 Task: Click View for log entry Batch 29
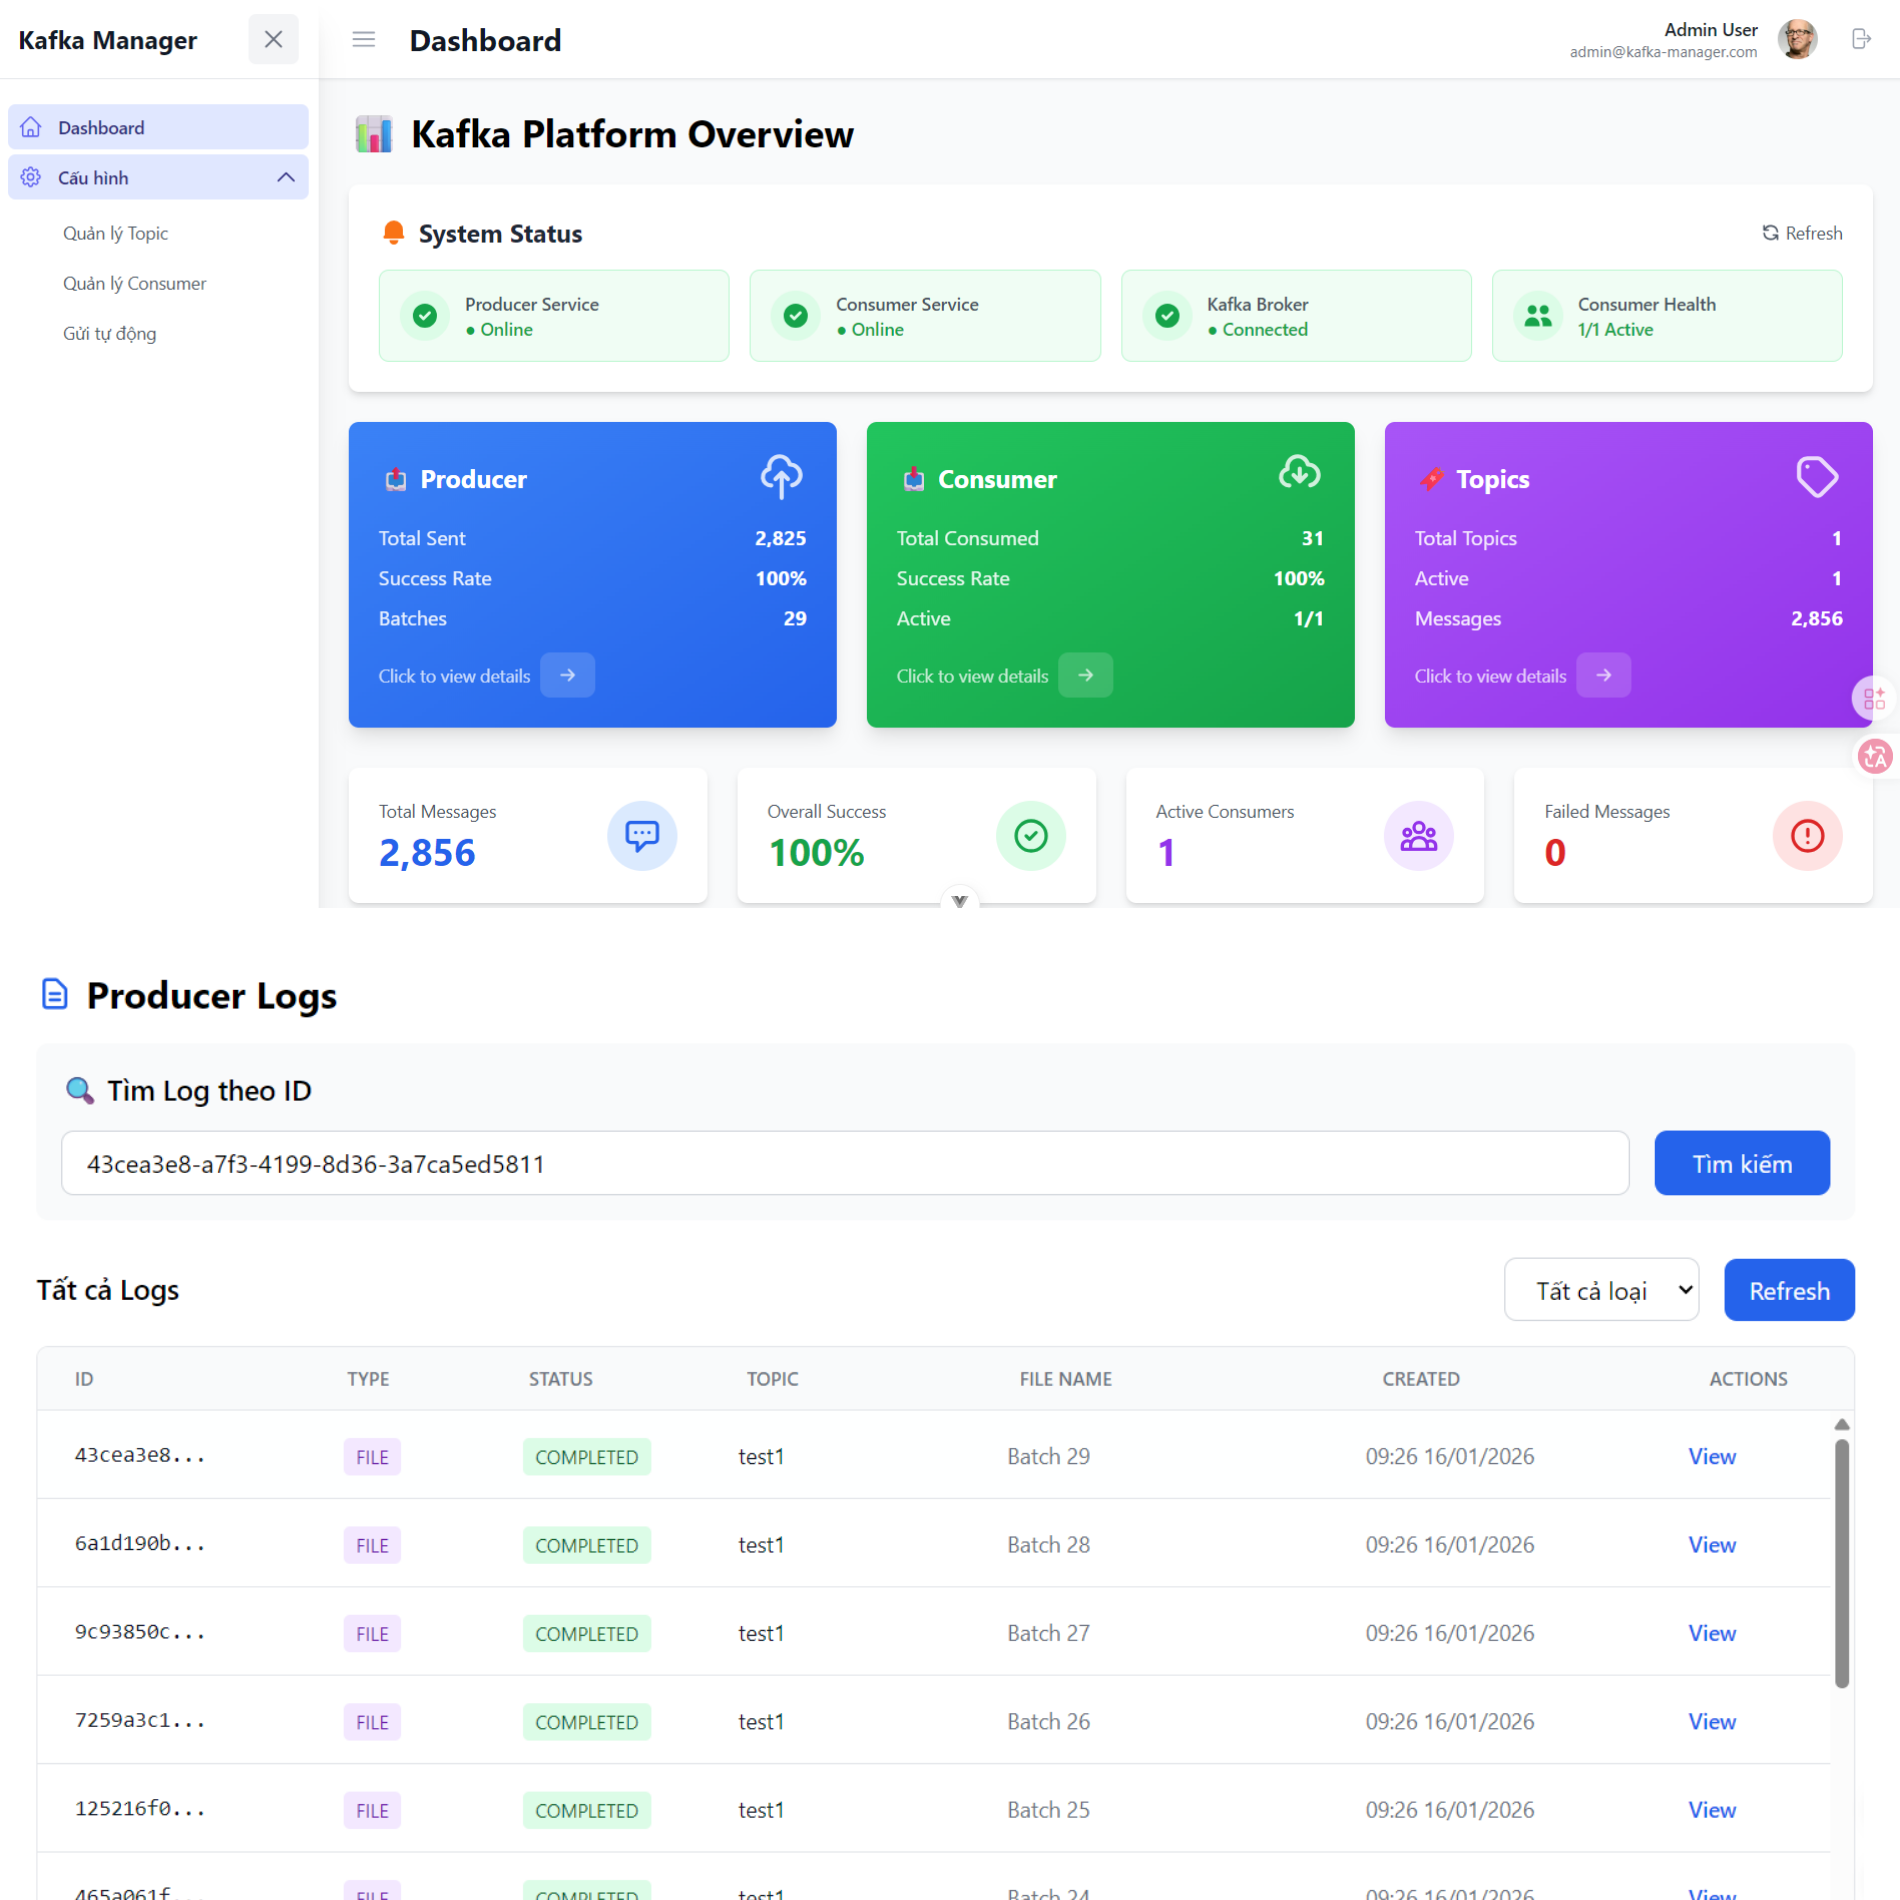click(x=1711, y=1456)
